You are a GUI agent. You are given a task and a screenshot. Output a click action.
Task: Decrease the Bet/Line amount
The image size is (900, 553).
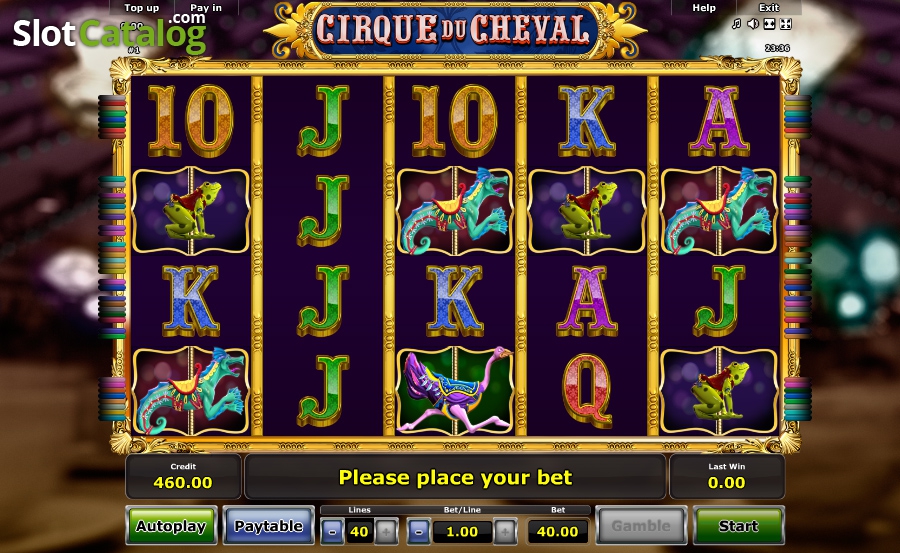point(418,532)
